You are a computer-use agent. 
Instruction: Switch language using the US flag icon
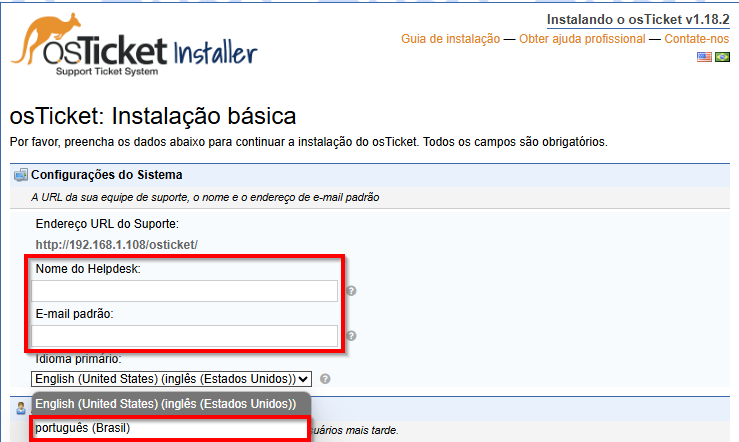pyautogui.click(x=704, y=57)
